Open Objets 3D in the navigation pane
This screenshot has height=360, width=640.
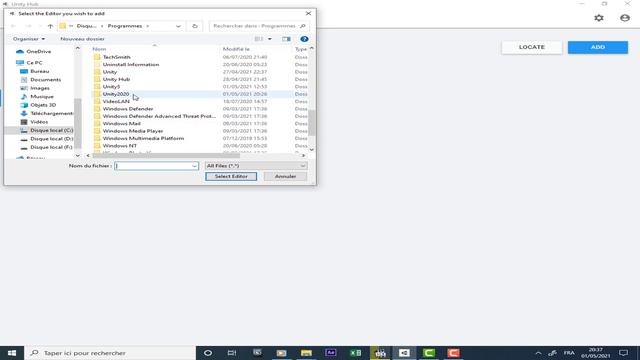coord(43,105)
